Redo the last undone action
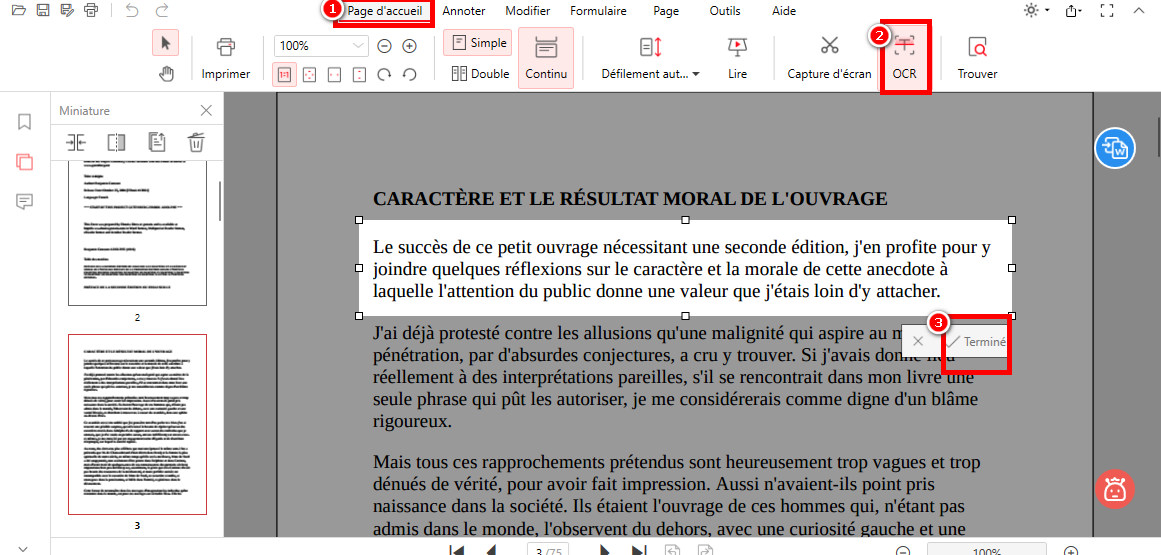 [x=161, y=10]
